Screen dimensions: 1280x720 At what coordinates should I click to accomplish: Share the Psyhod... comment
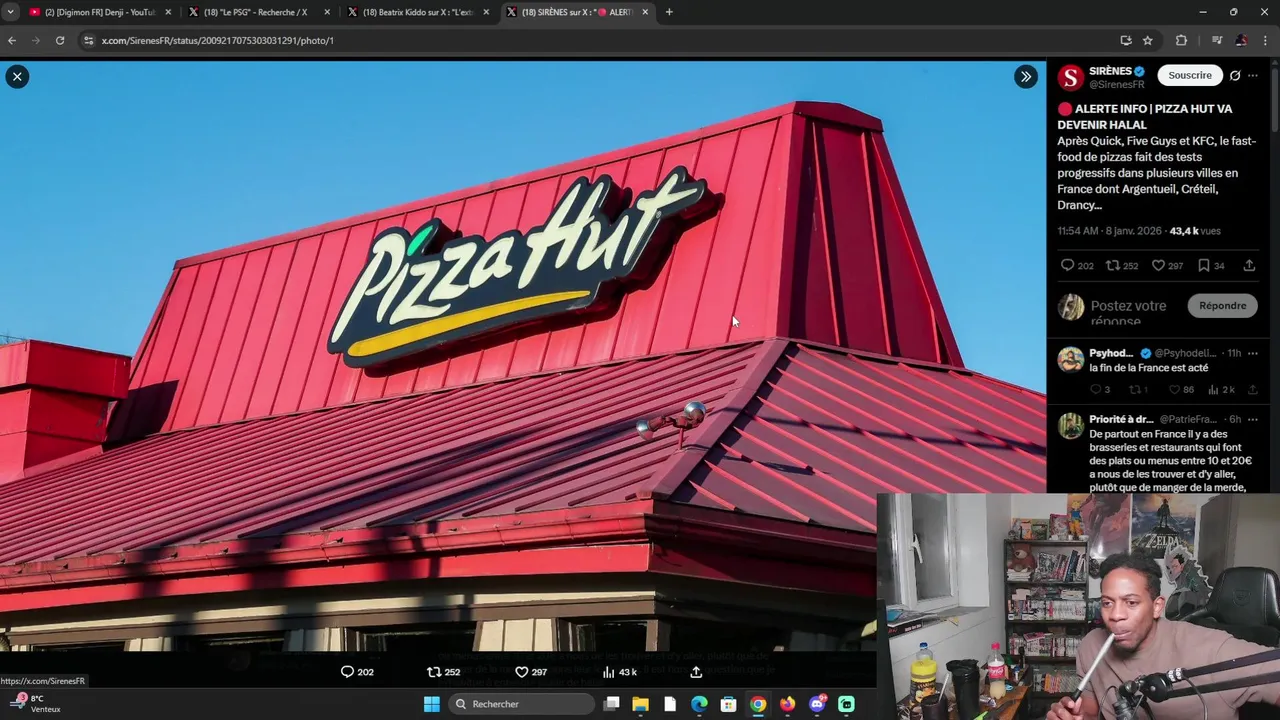click(1252, 389)
